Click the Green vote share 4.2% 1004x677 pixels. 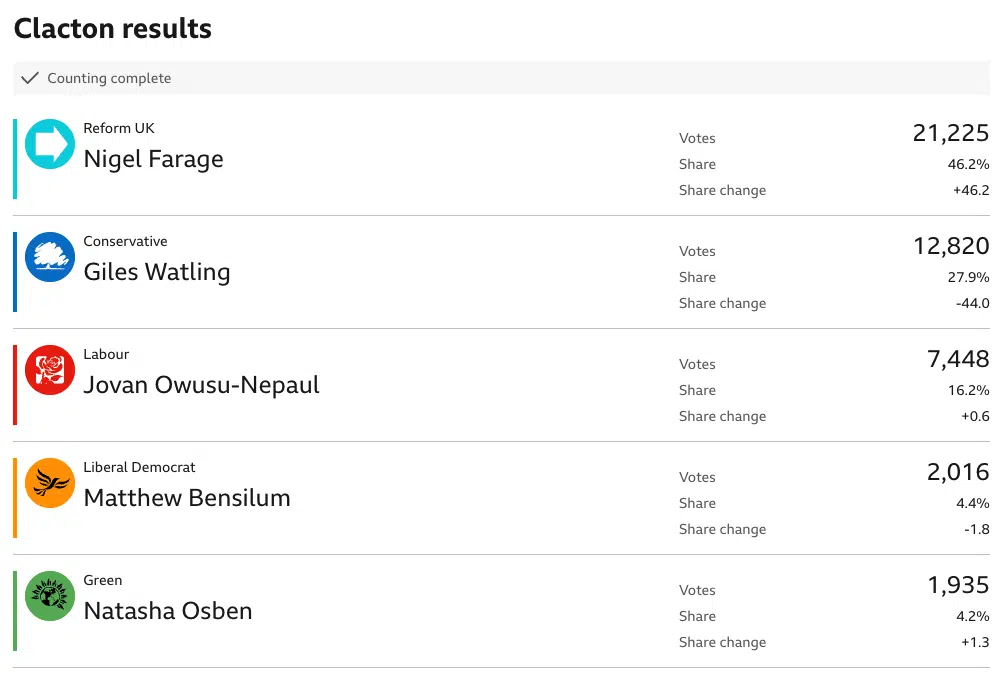click(973, 616)
